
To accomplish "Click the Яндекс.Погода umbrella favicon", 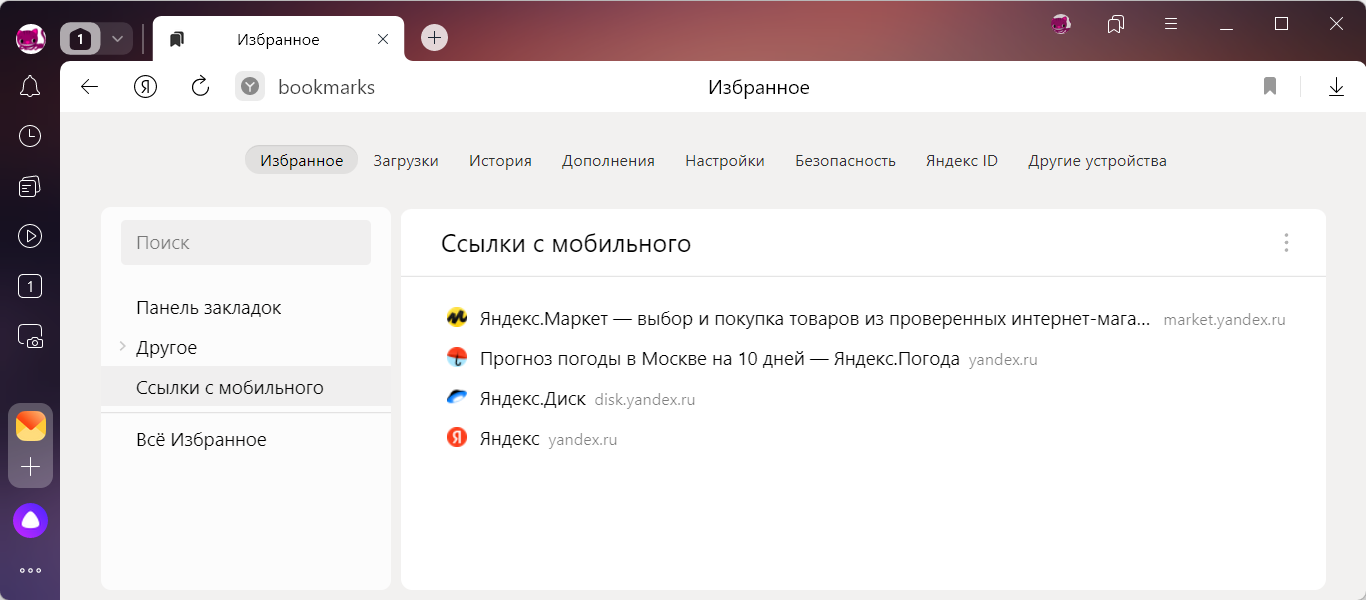I will tap(457, 358).
